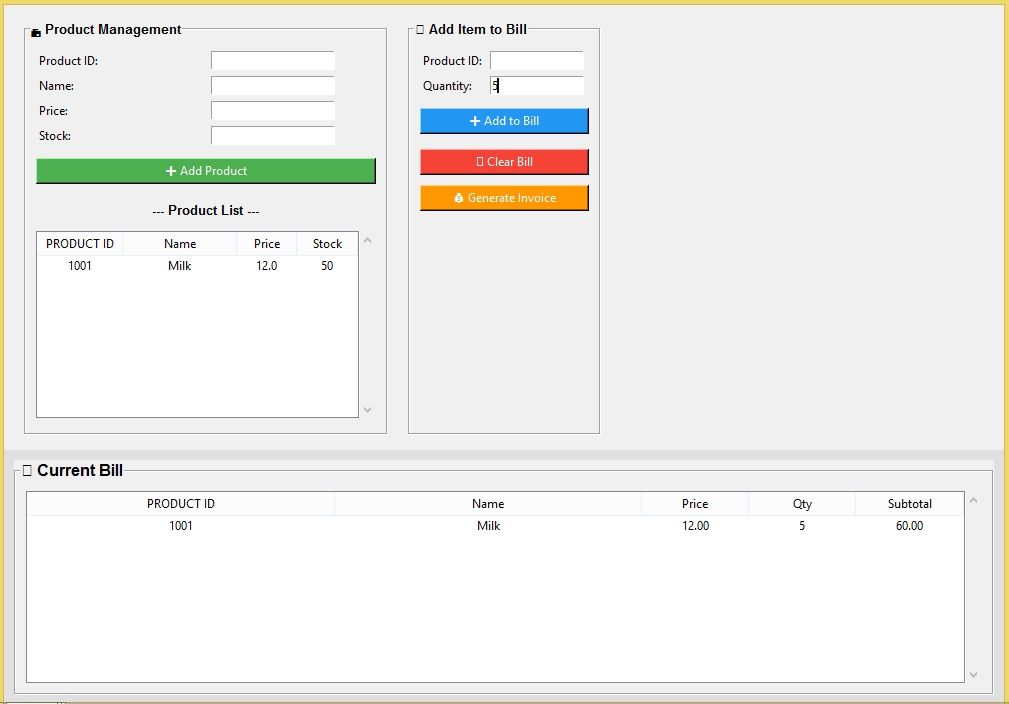This screenshot has width=1009, height=704.
Task: Focus the Product ID field in Product Management
Action: coord(272,61)
